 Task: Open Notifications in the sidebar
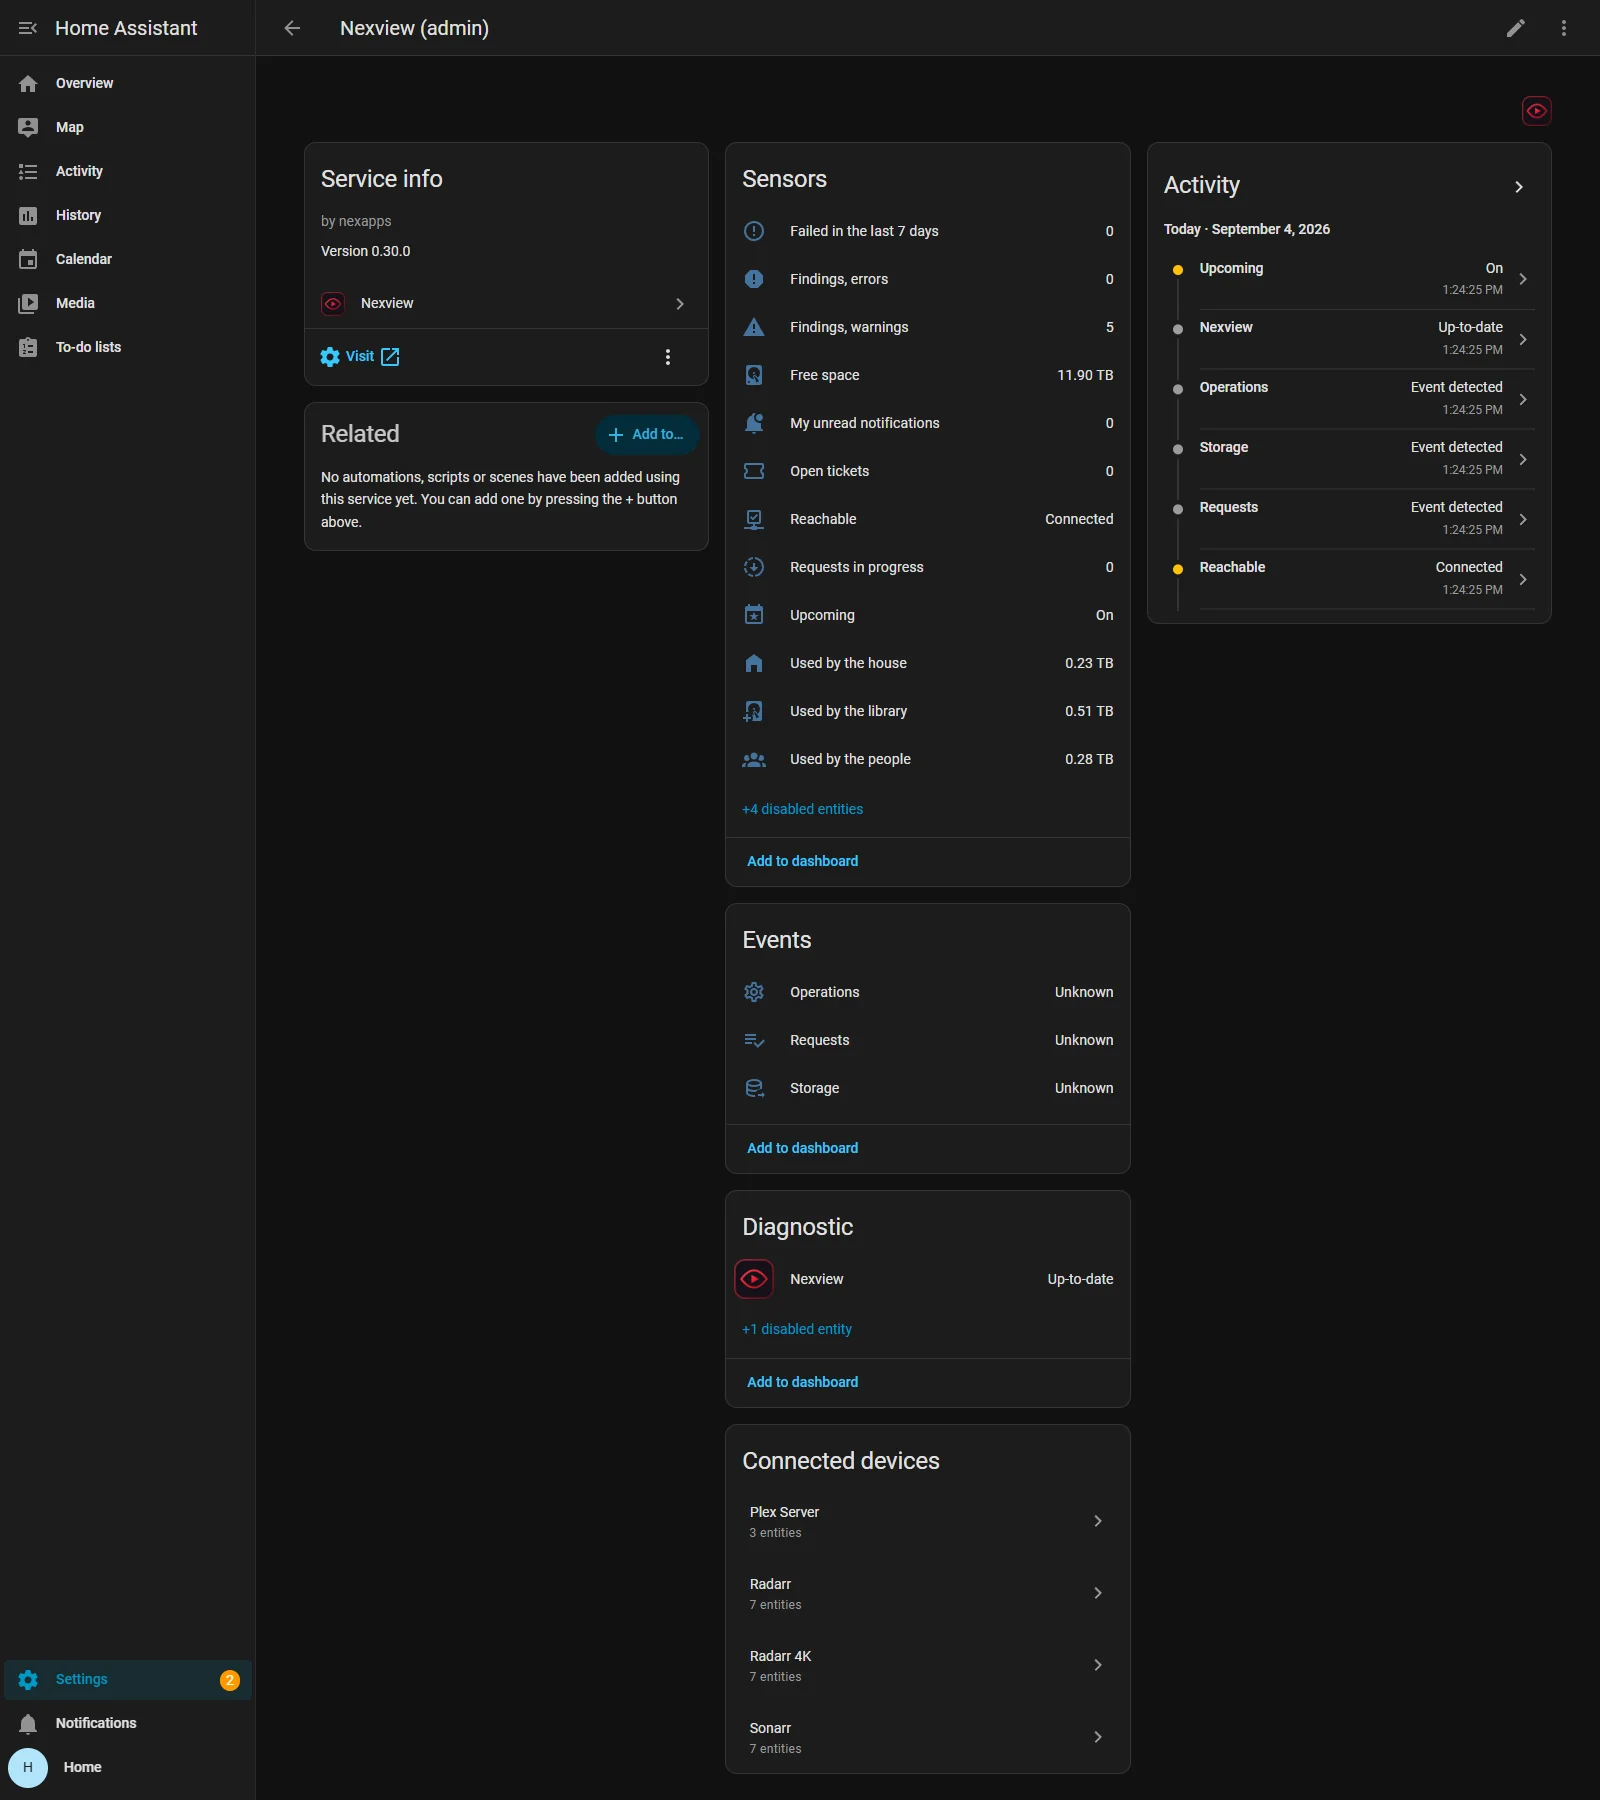tap(128, 1724)
